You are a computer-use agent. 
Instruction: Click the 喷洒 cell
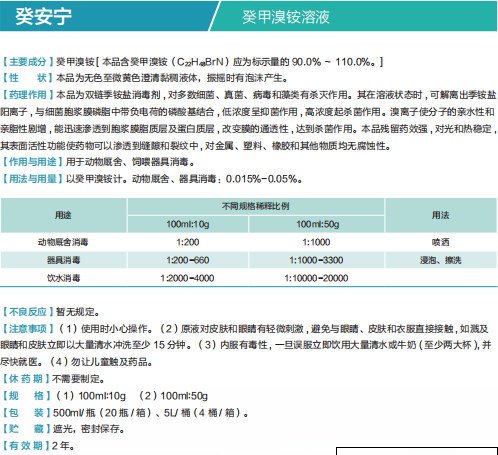(x=440, y=242)
